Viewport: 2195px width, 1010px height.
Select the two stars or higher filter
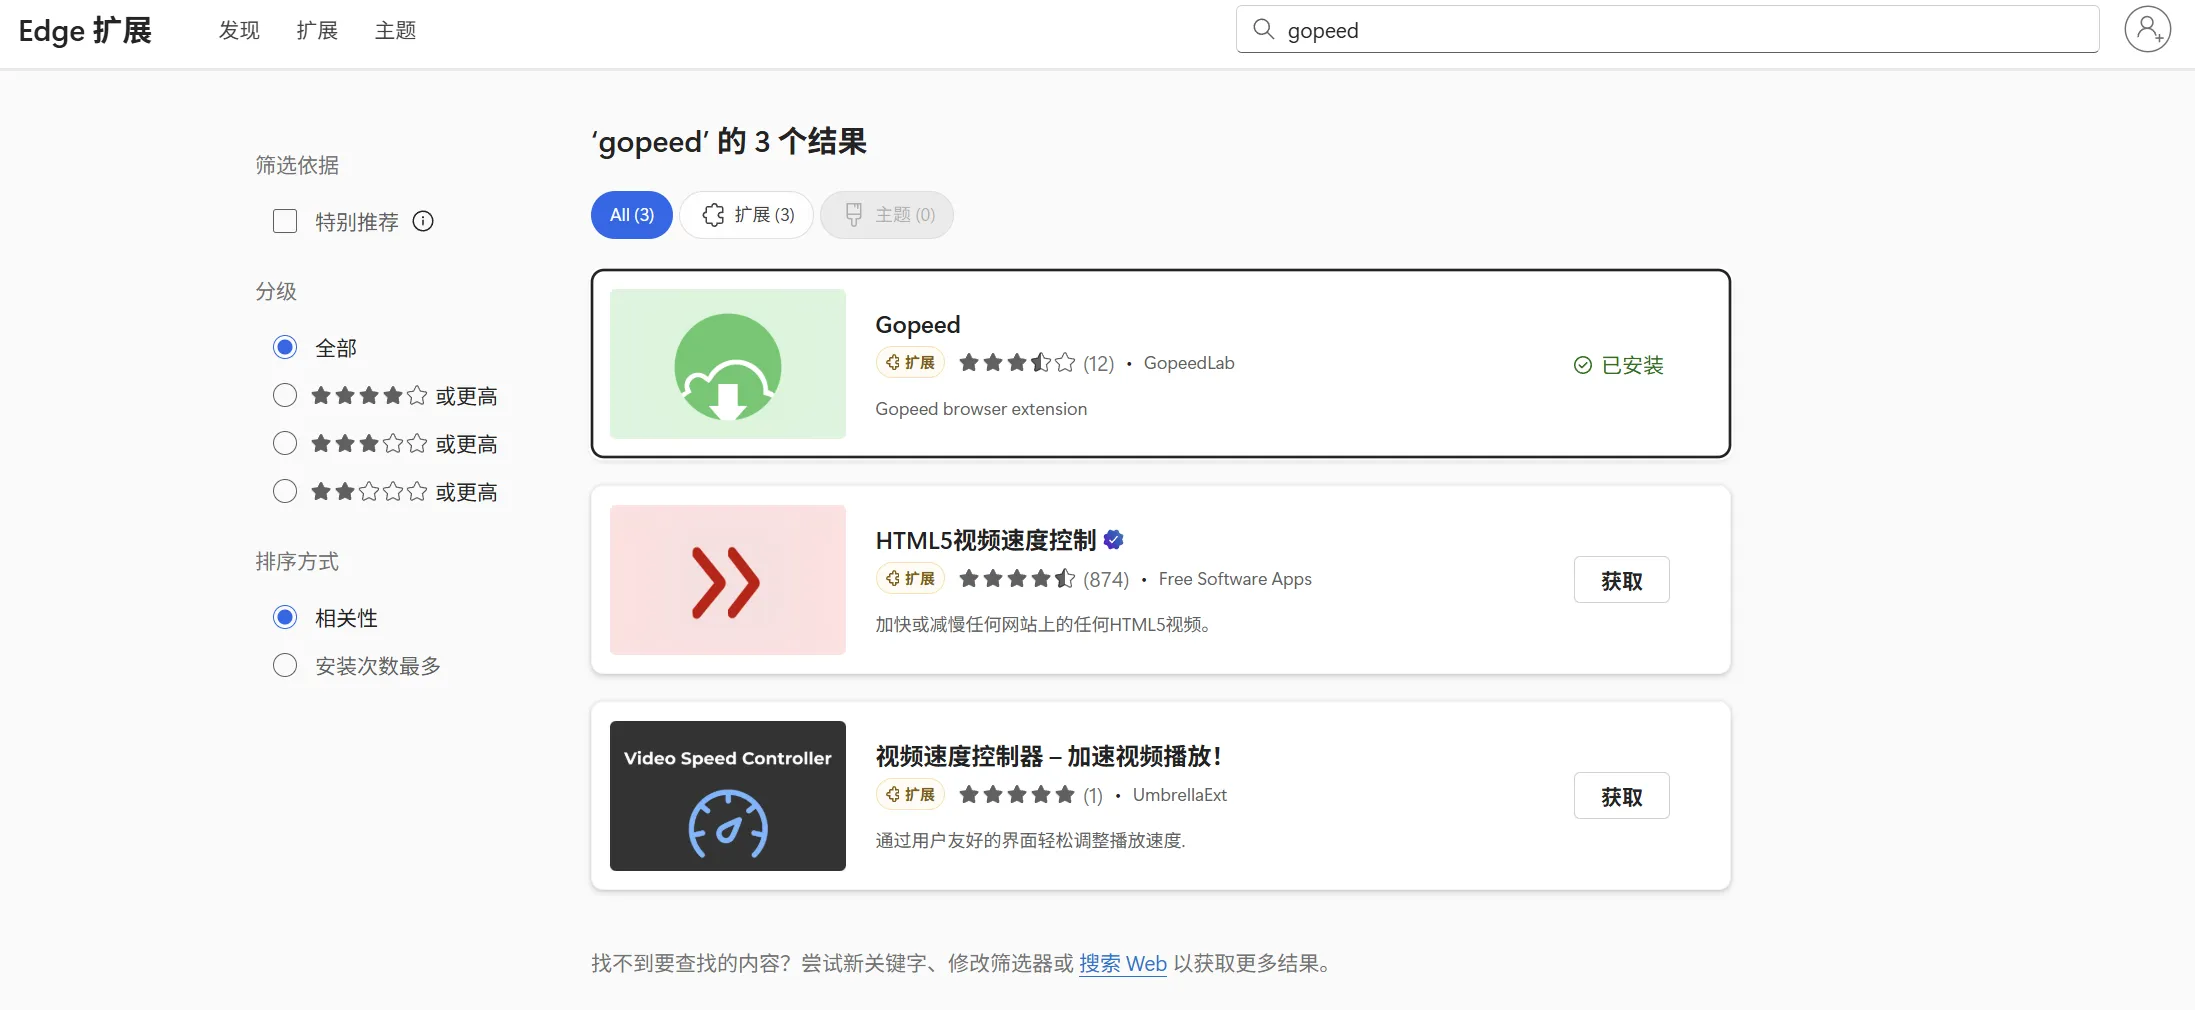[x=285, y=491]
